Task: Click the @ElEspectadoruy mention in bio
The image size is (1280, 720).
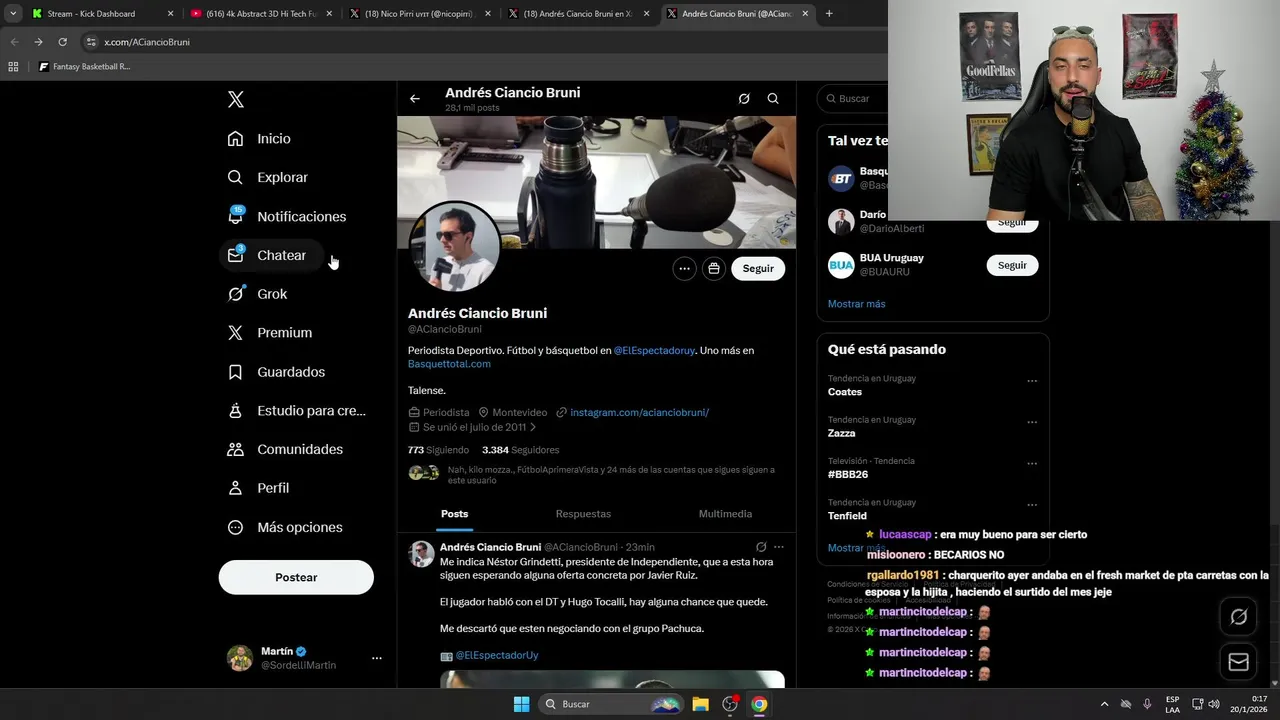Action: pyautogui.click(x=654, y=350)
